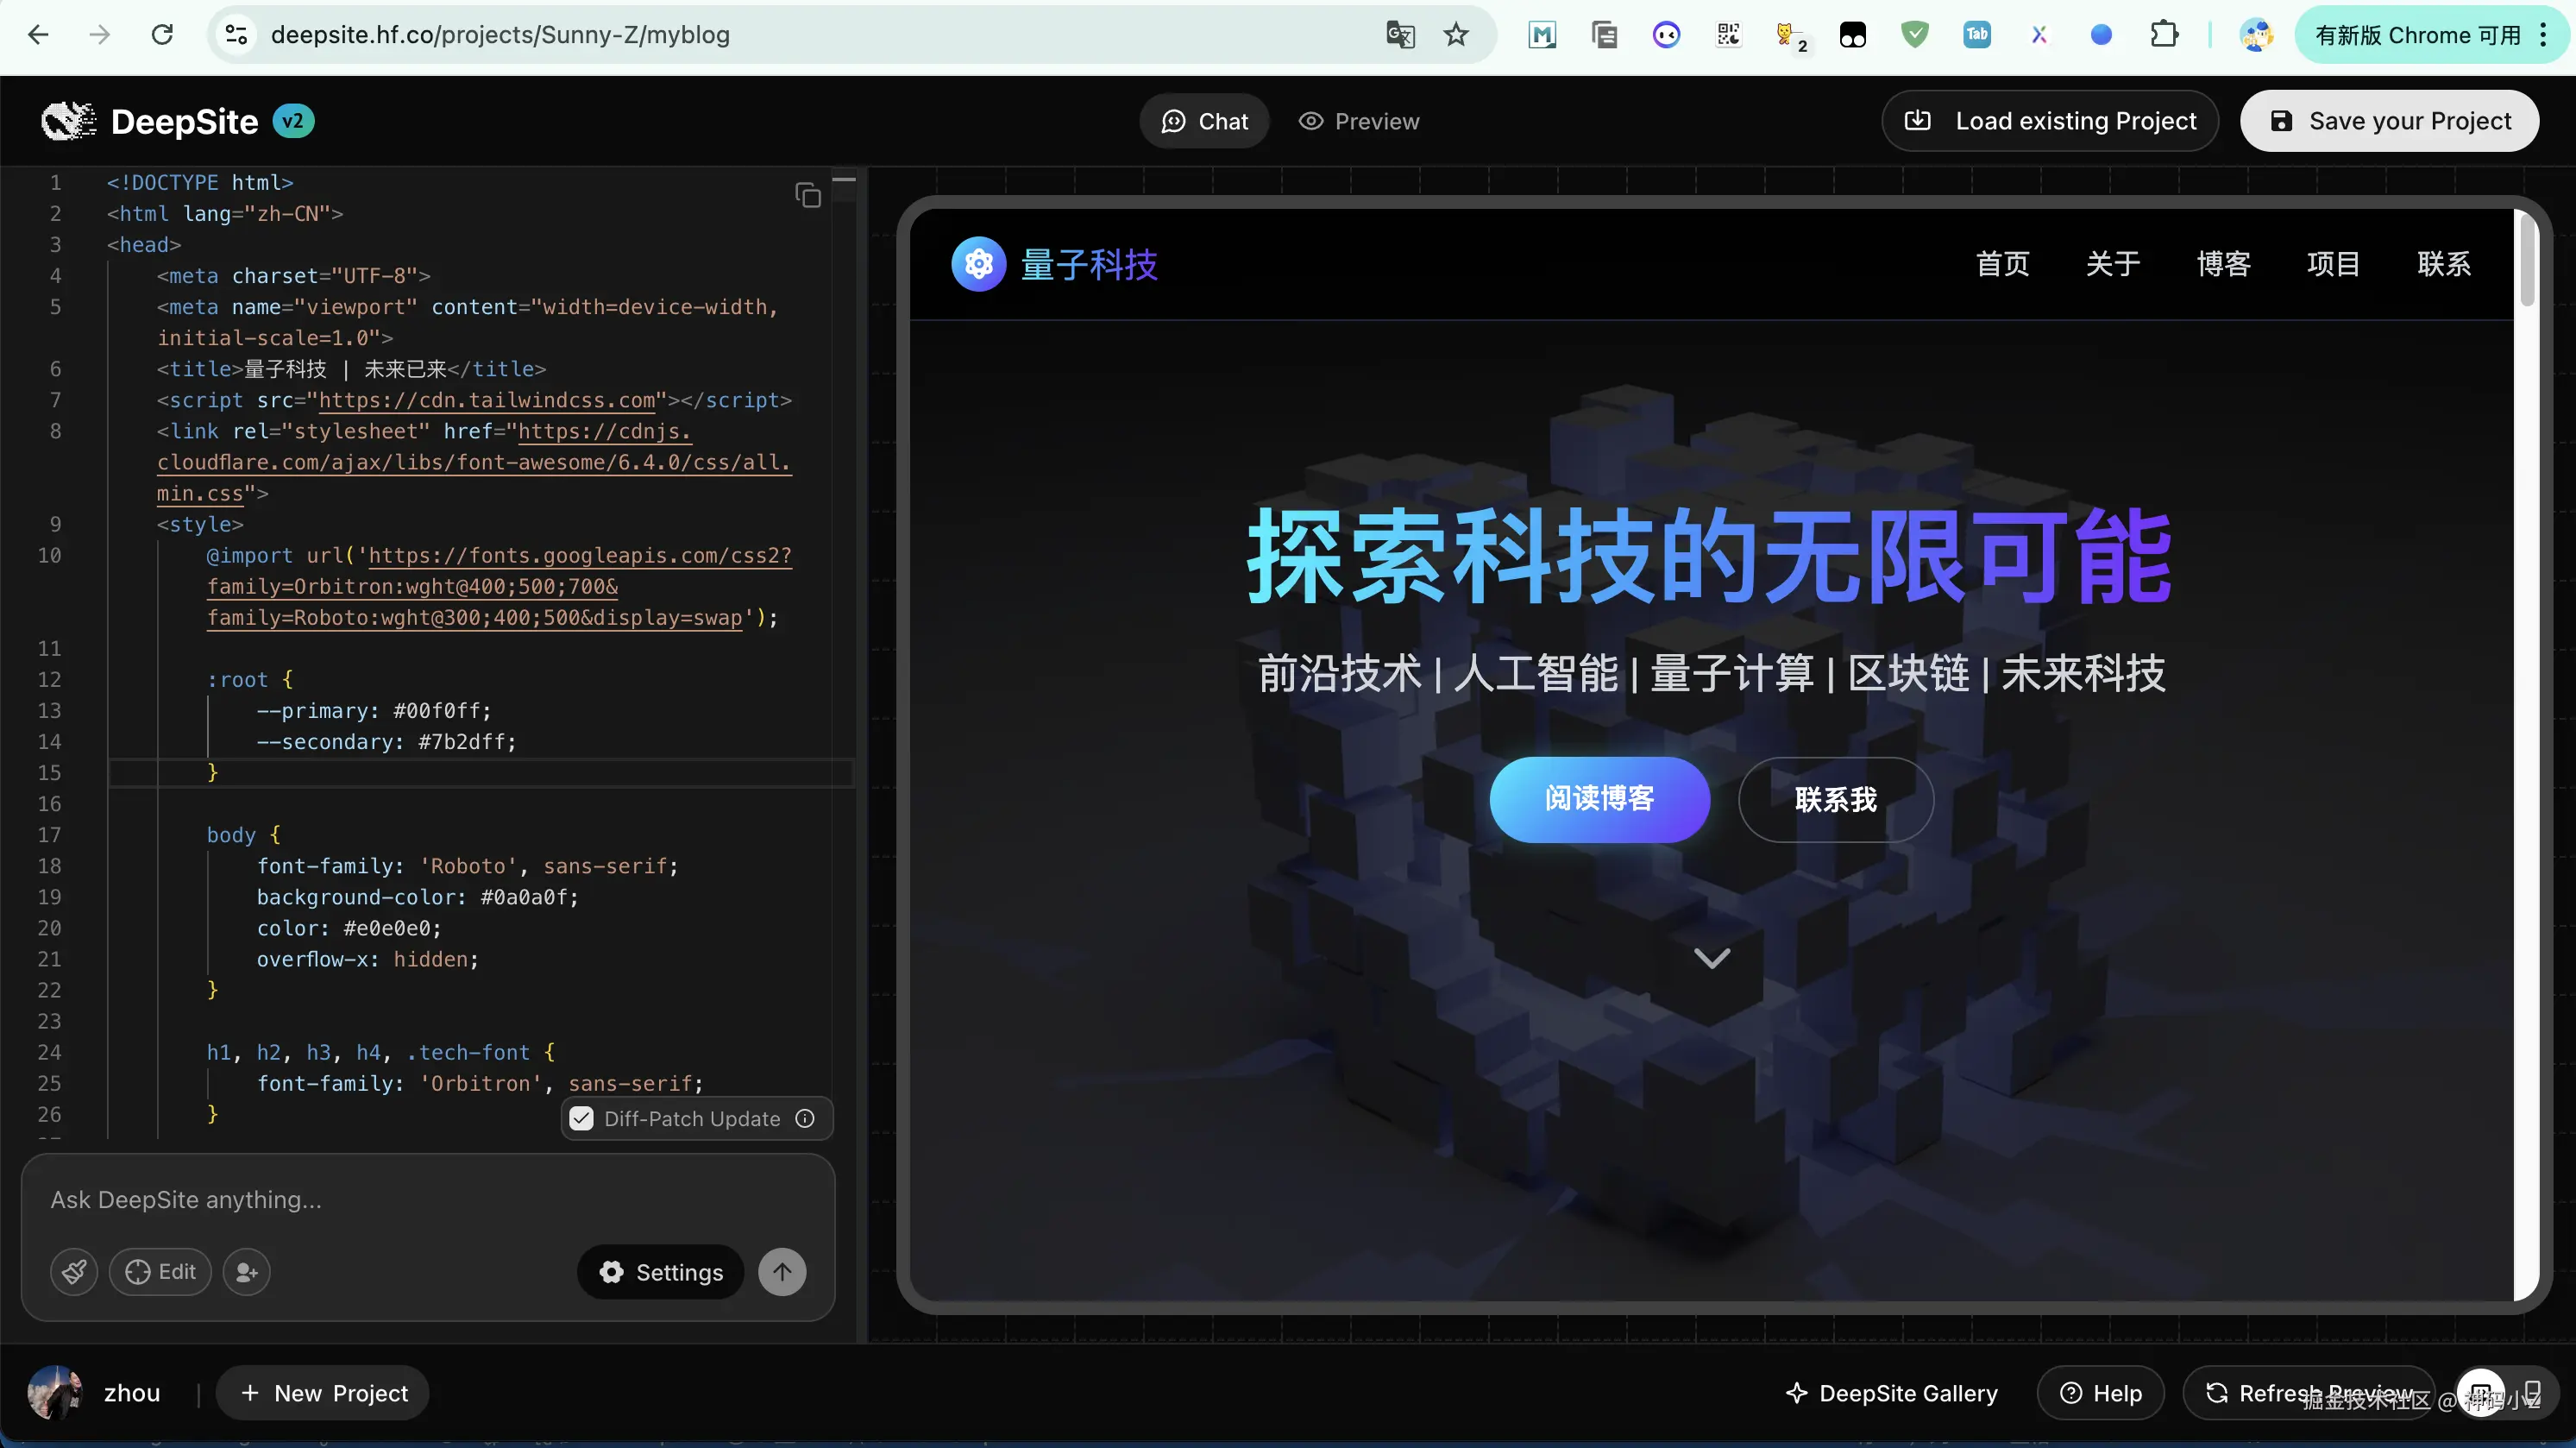The height and width of the screenshot is (1448, 2576).
Task: Switch to the Preview tab
Action: [1359, 121]
